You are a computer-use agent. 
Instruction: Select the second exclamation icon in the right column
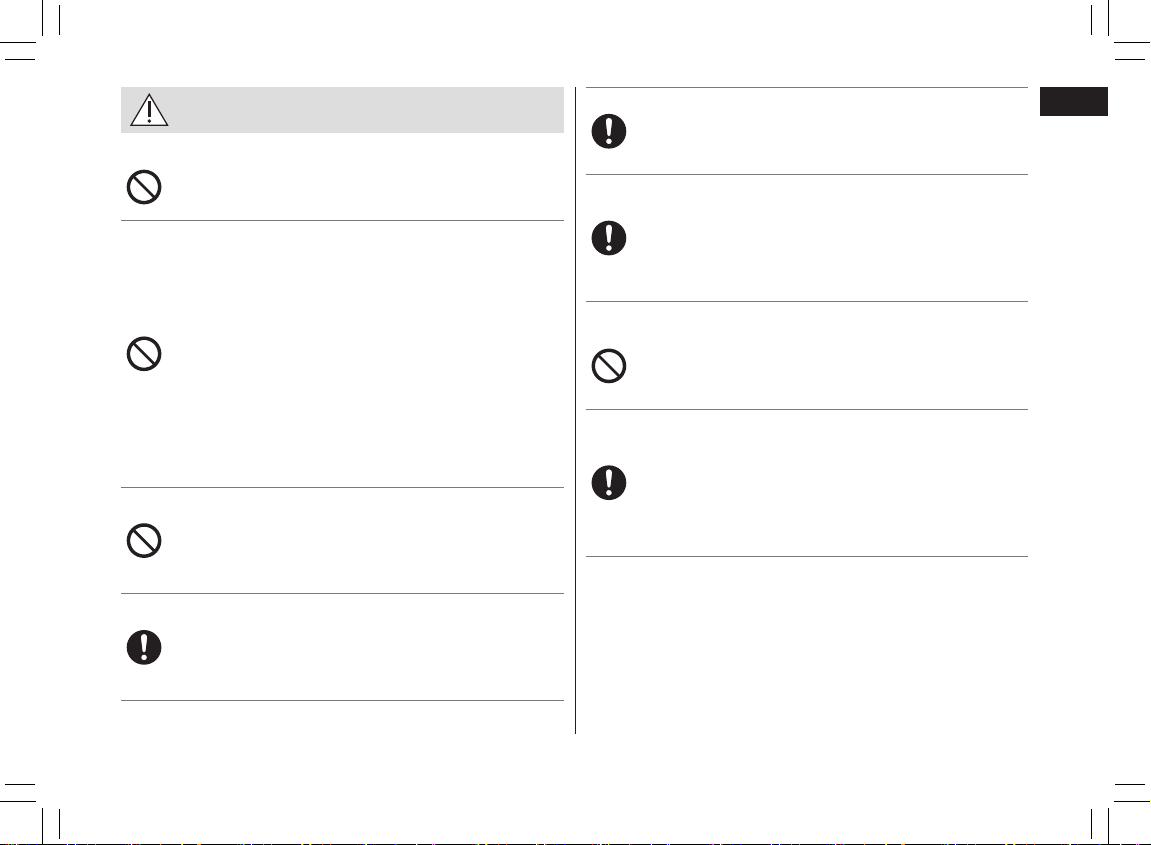[609, 238]
